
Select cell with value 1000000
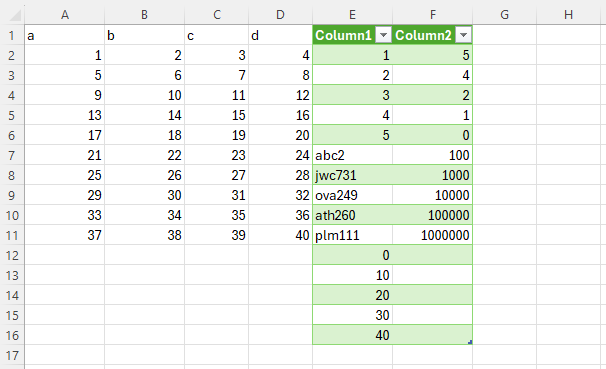point(432,235)
